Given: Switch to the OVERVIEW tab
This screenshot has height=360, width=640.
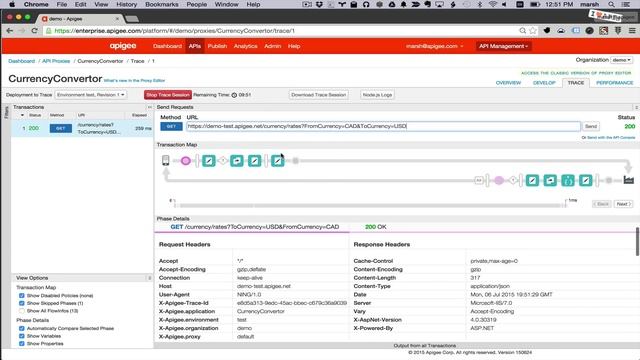Looking at the screenshot, I should pyautogui.click(x=508, y=83).
